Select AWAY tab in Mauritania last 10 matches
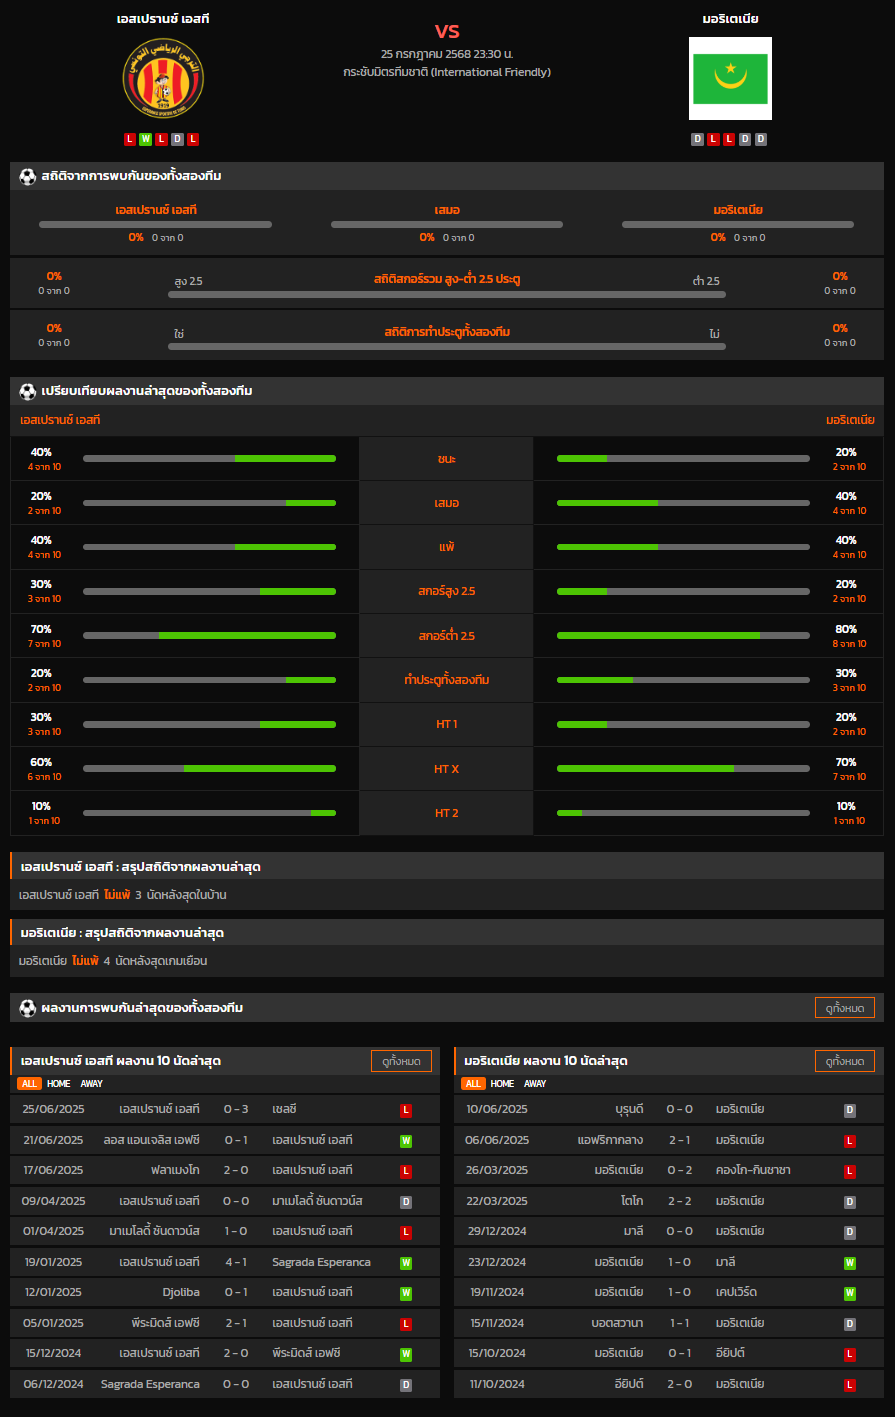The height and width of the screenshot is (1417, 895). tap(536, 1084)
